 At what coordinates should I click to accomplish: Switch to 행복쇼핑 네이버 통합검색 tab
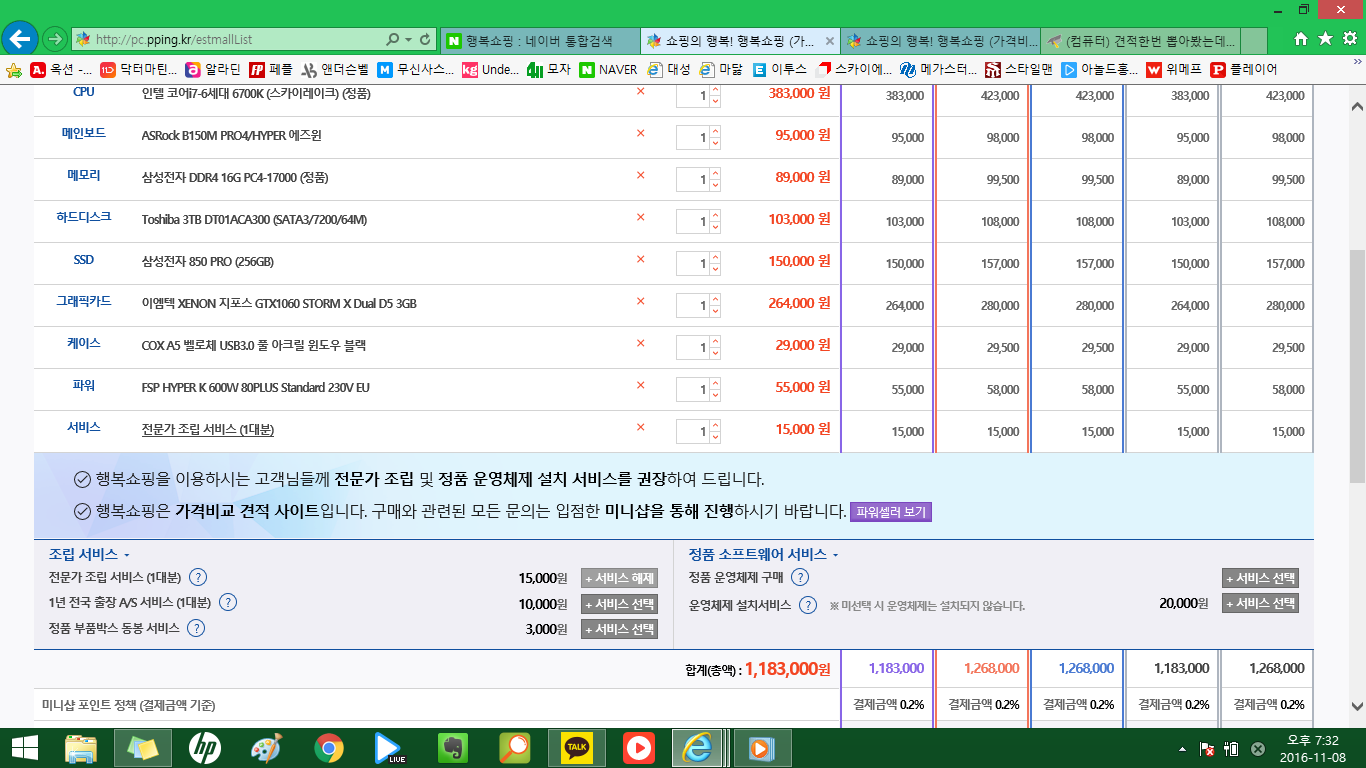(x=538, y=41)
